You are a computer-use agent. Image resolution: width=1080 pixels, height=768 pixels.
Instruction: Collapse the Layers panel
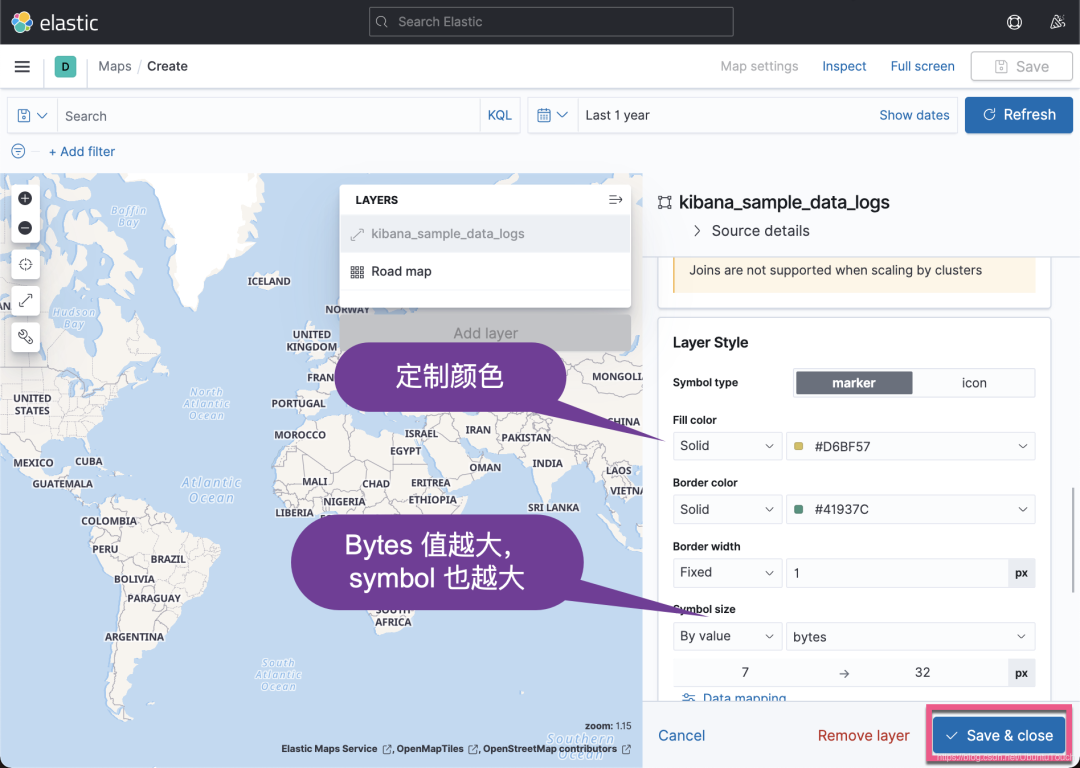click(615, 200)
